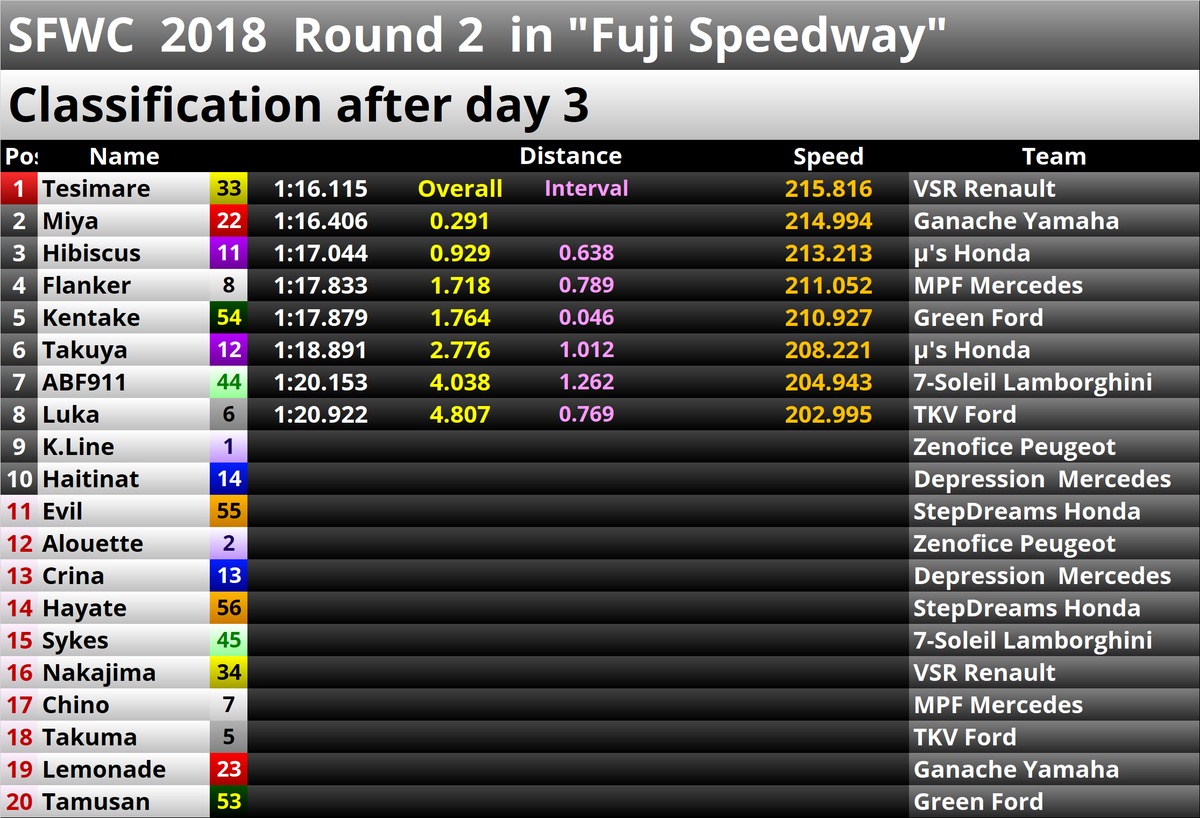
Task: Click lap time 1:17.833
Action: [321, 285]
